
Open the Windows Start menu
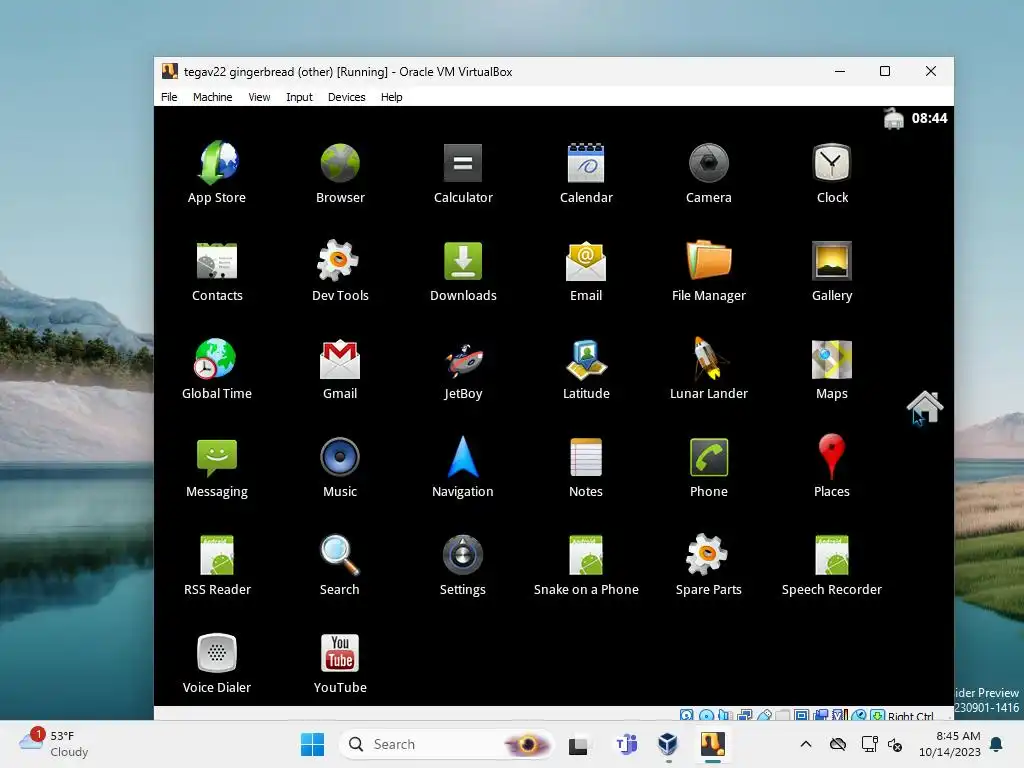(x=312, y=744)
